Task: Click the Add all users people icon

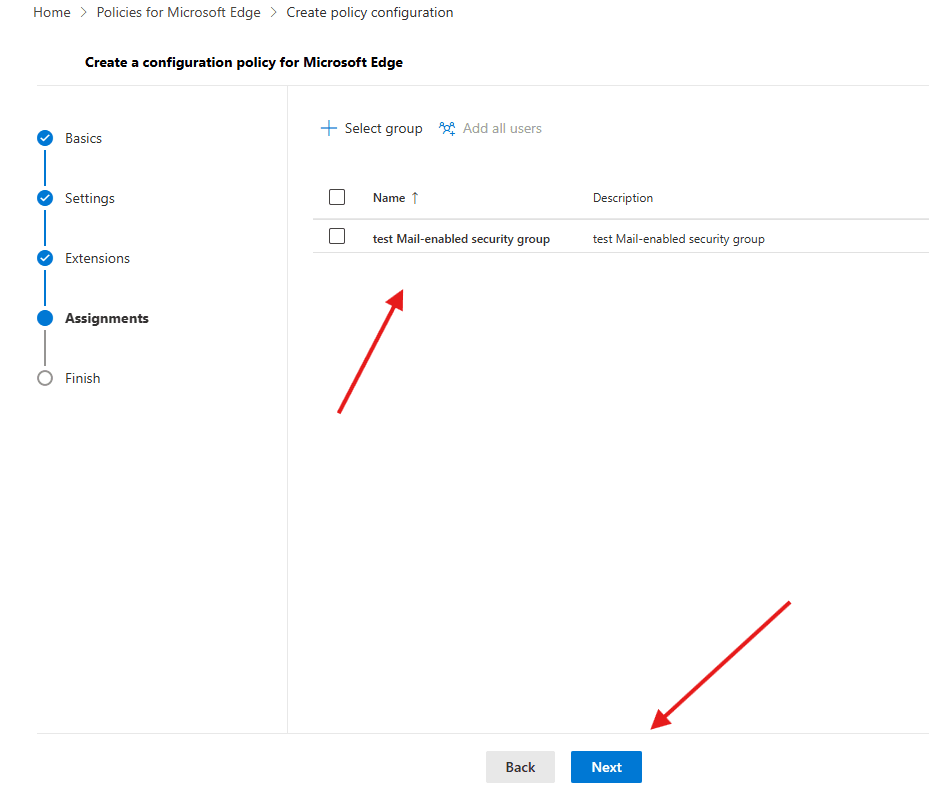Action: (447, 128)
